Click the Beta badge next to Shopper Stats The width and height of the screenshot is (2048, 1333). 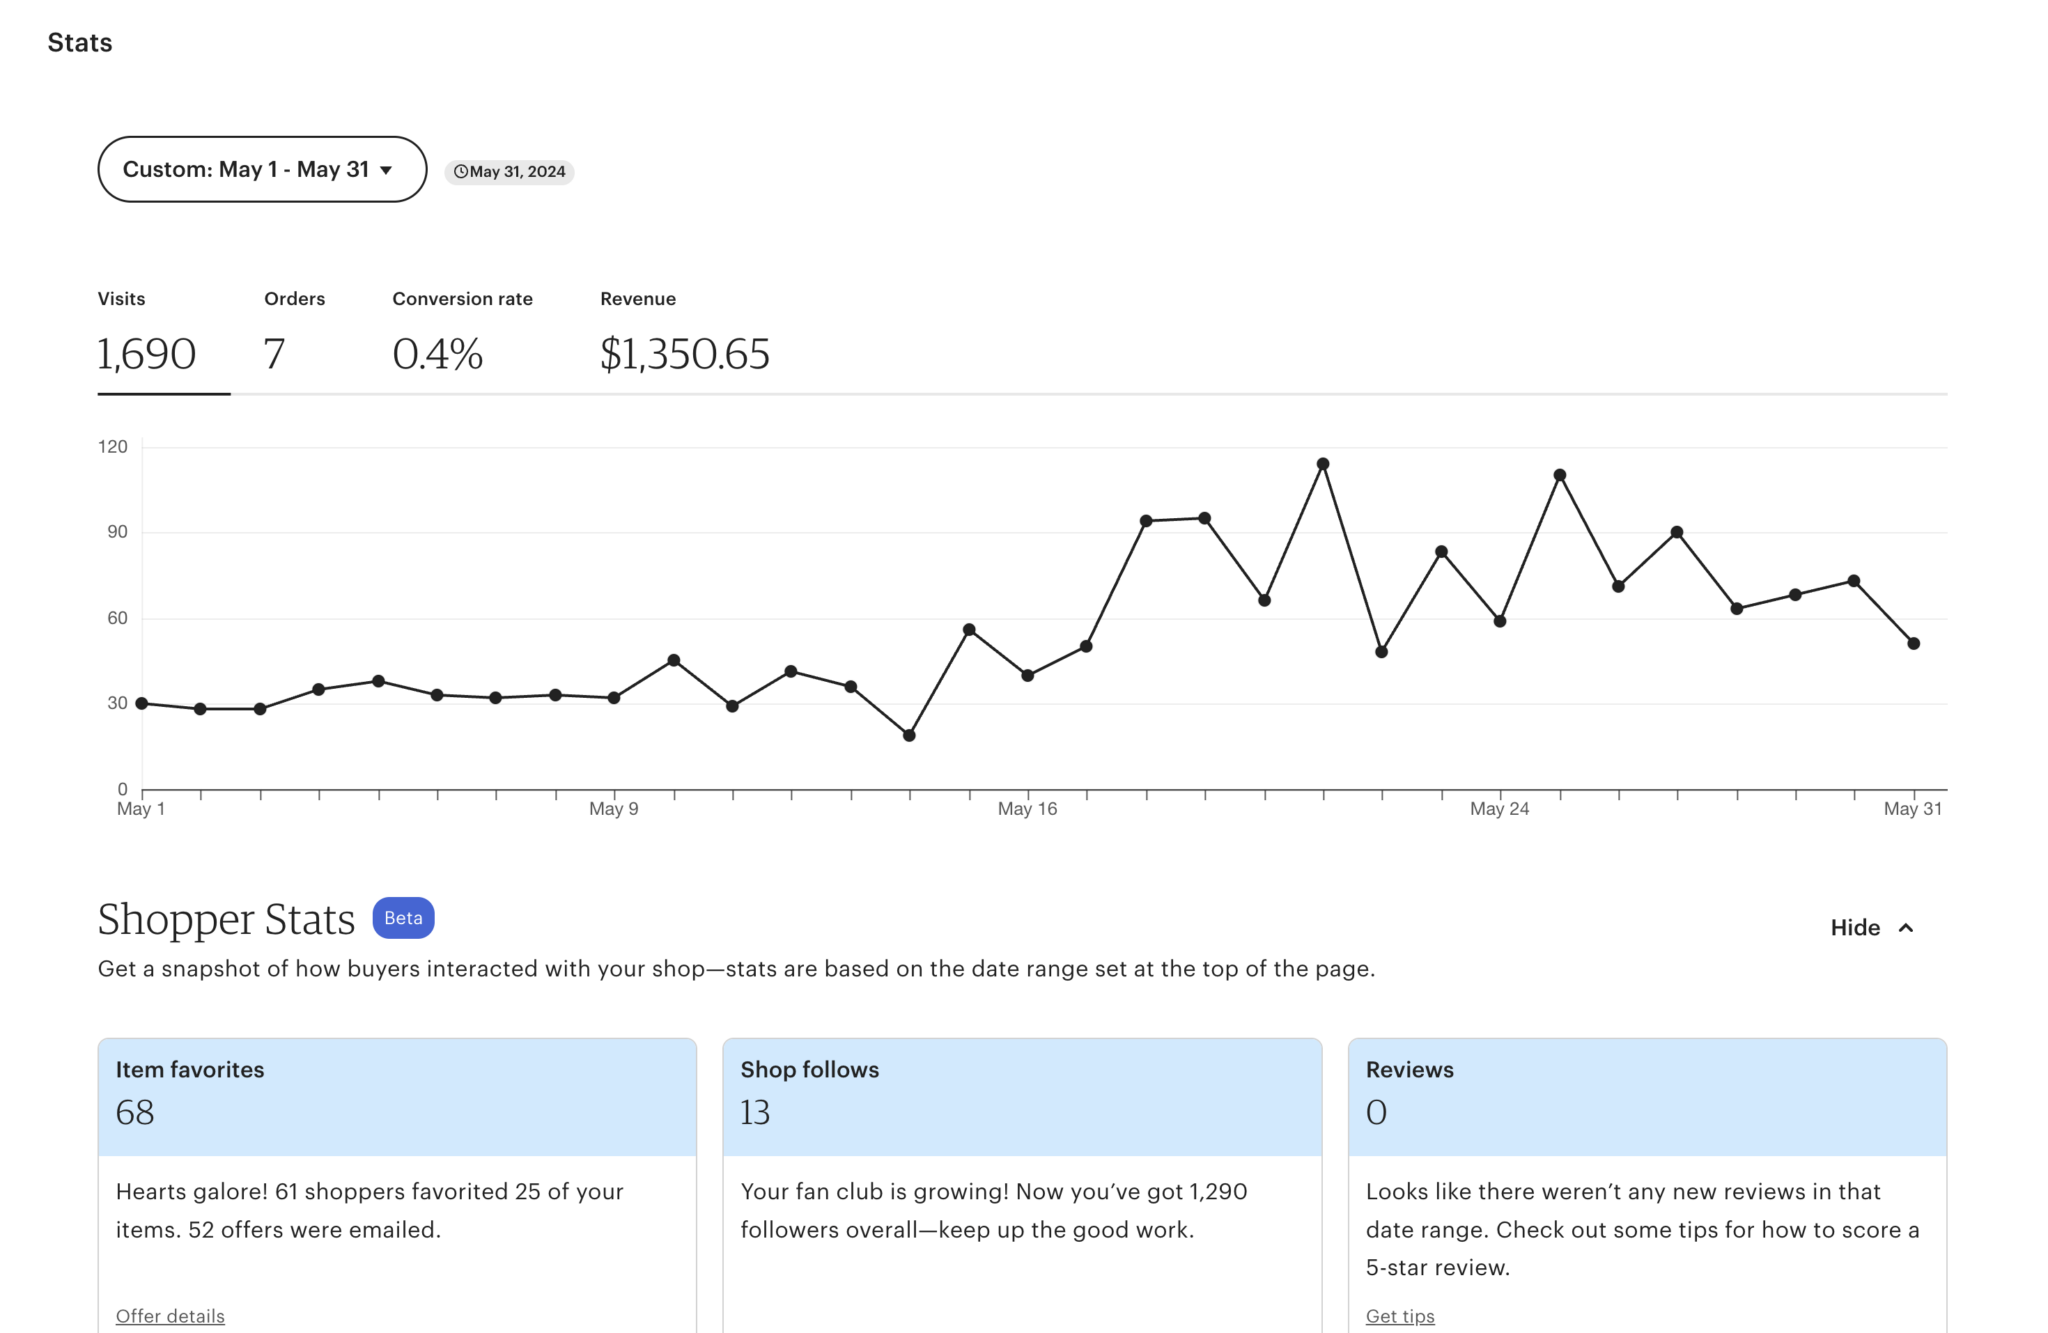click(403, 917)
